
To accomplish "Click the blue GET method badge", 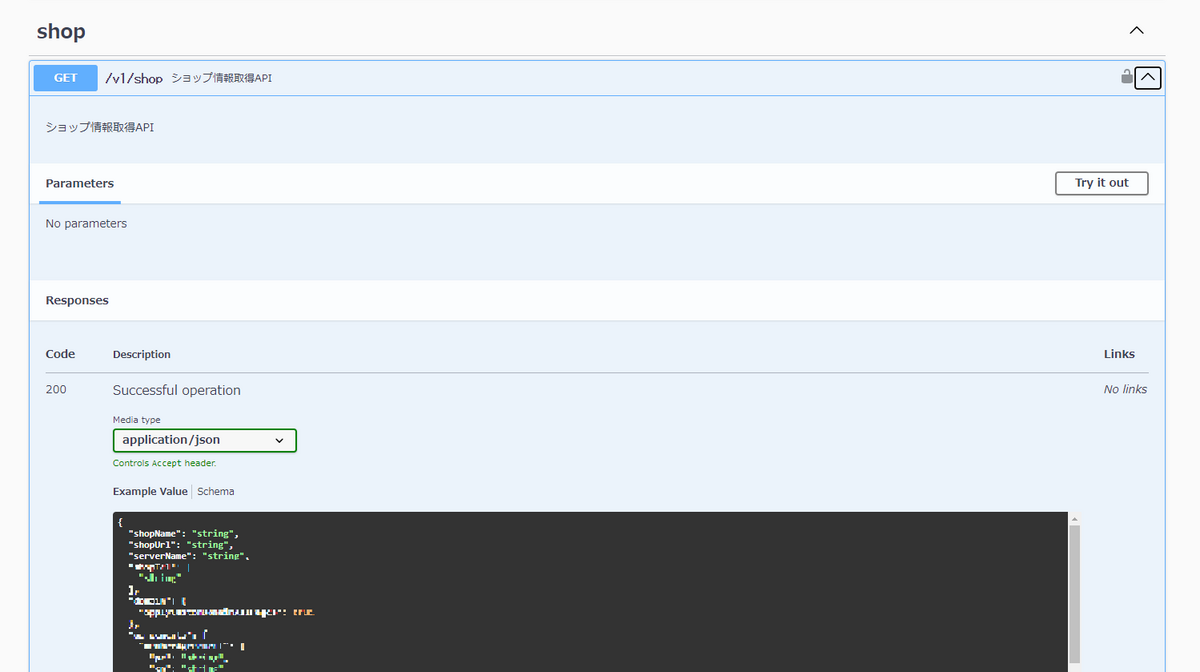I will [x=65, y=77].
